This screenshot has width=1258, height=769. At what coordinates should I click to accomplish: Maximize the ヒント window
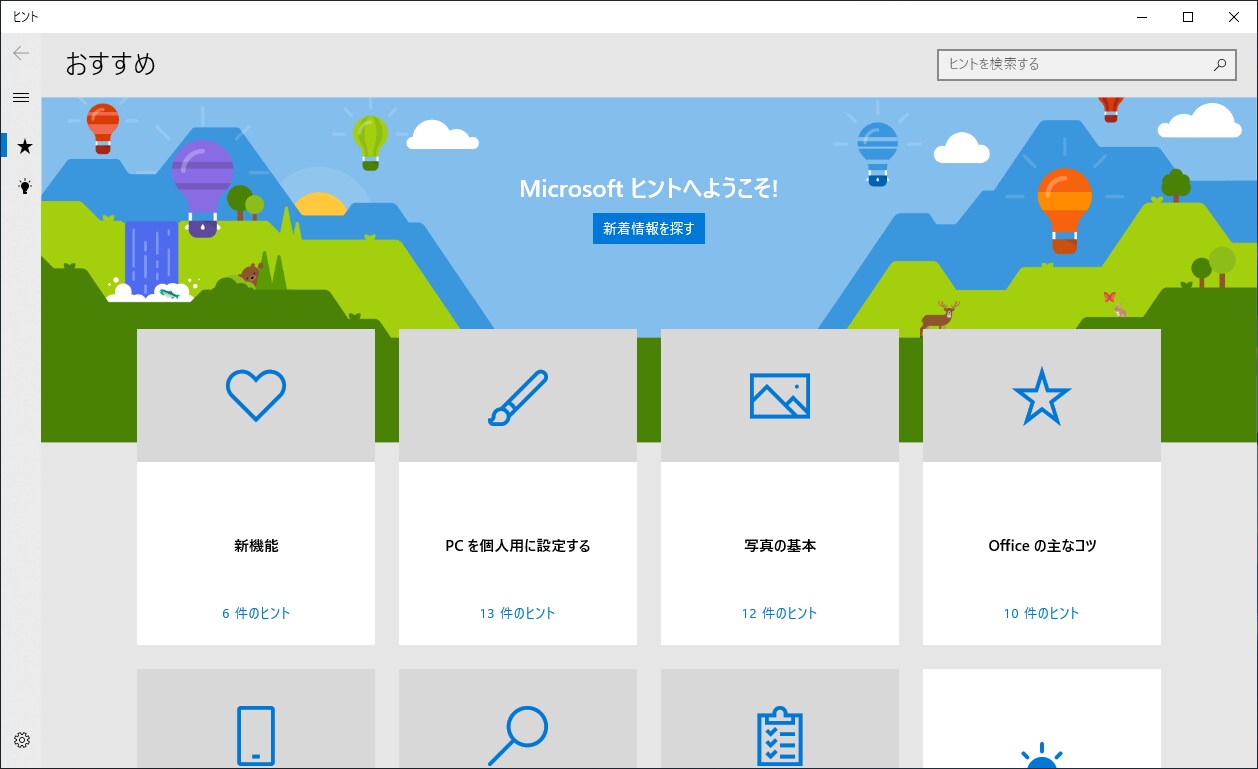click(1188, 16)
